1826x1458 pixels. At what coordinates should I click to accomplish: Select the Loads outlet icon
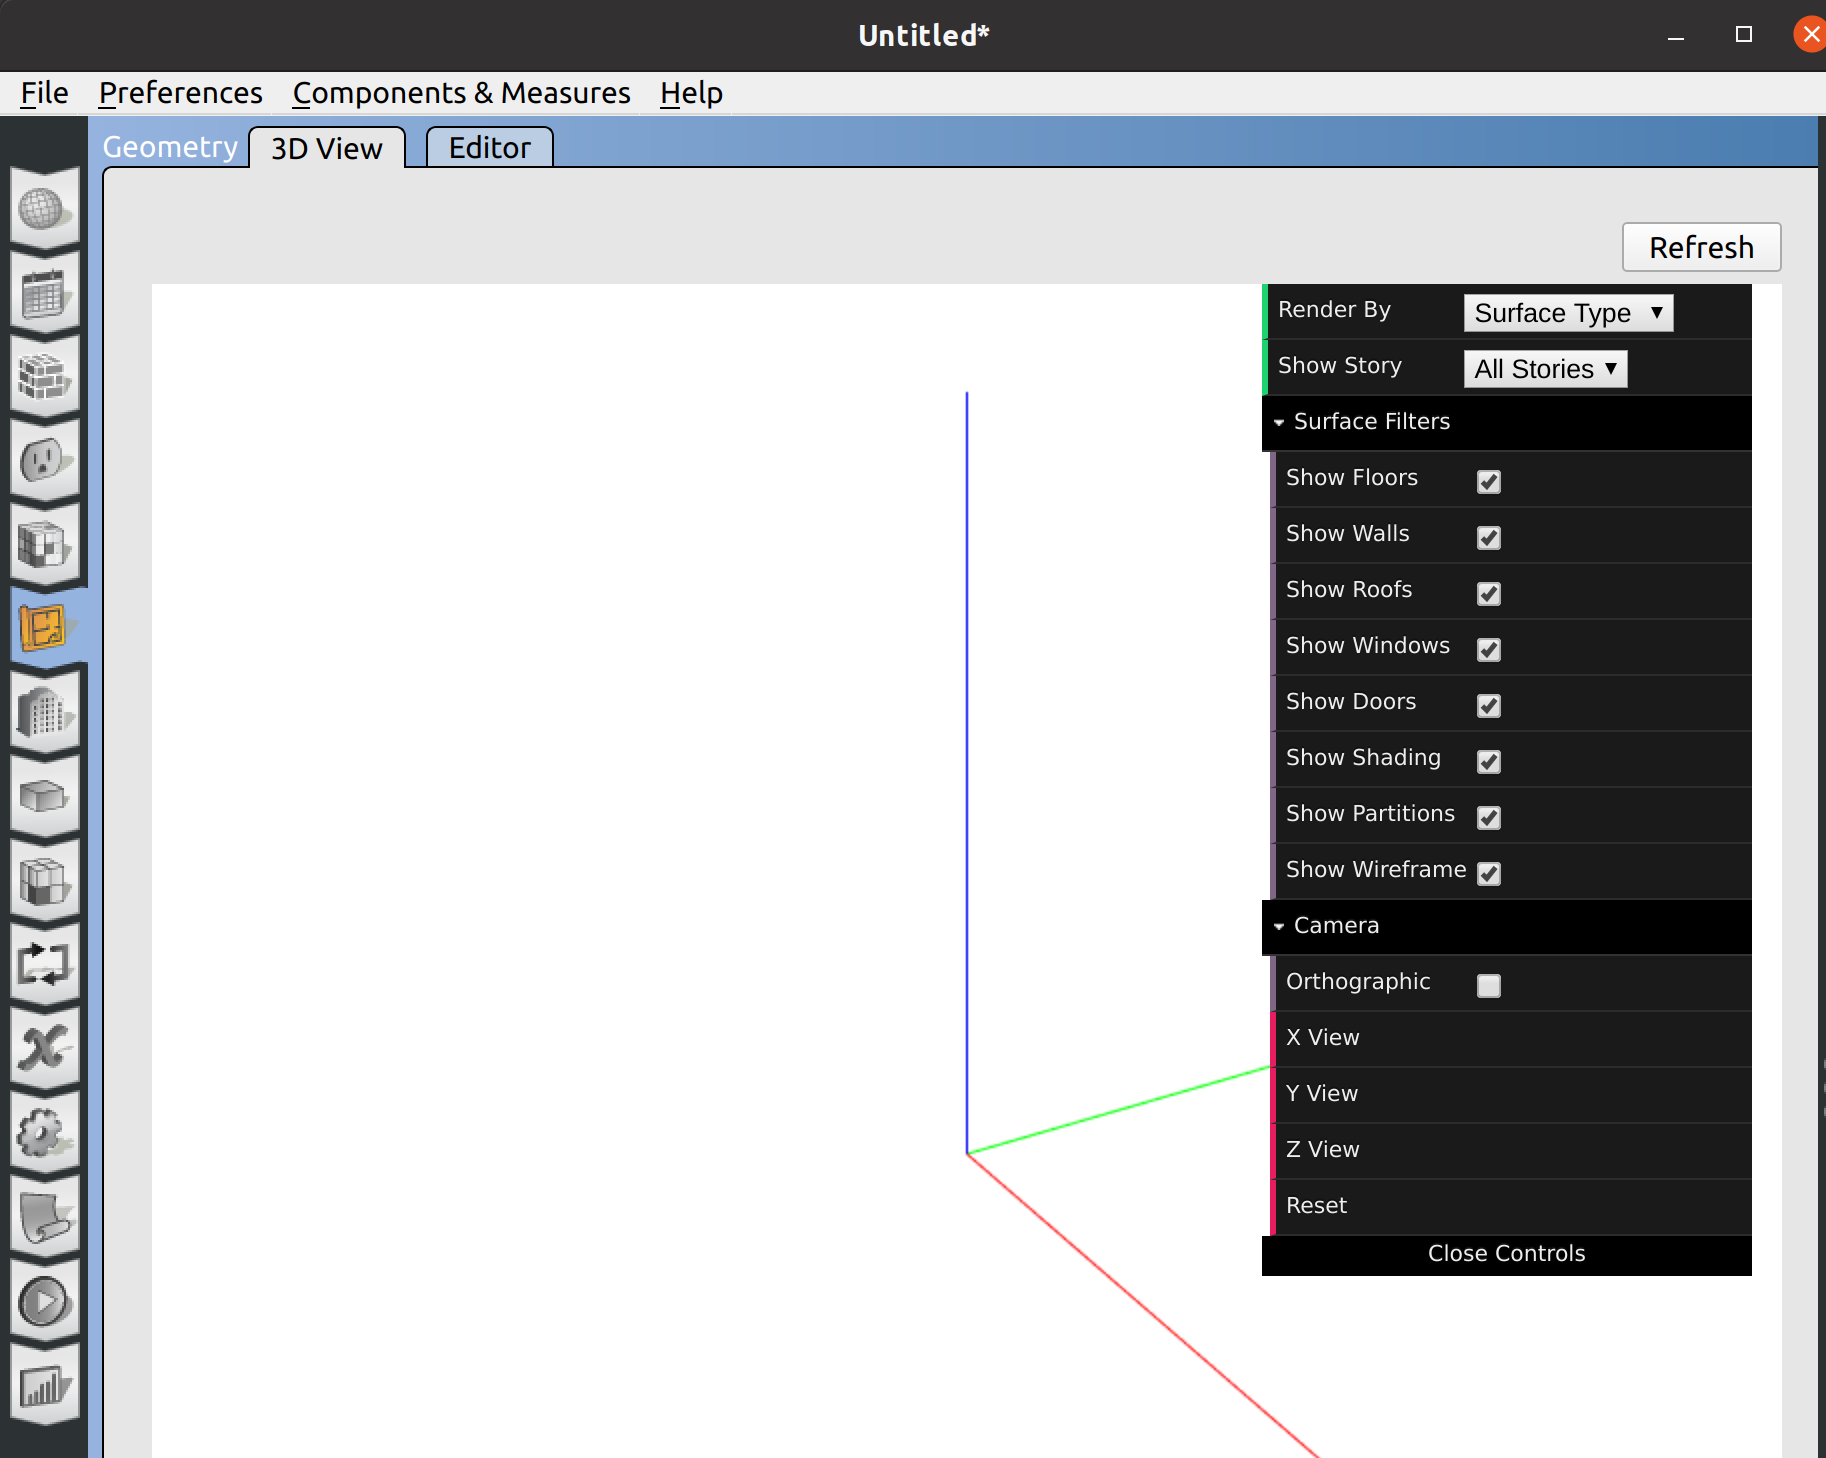point(45,460)
